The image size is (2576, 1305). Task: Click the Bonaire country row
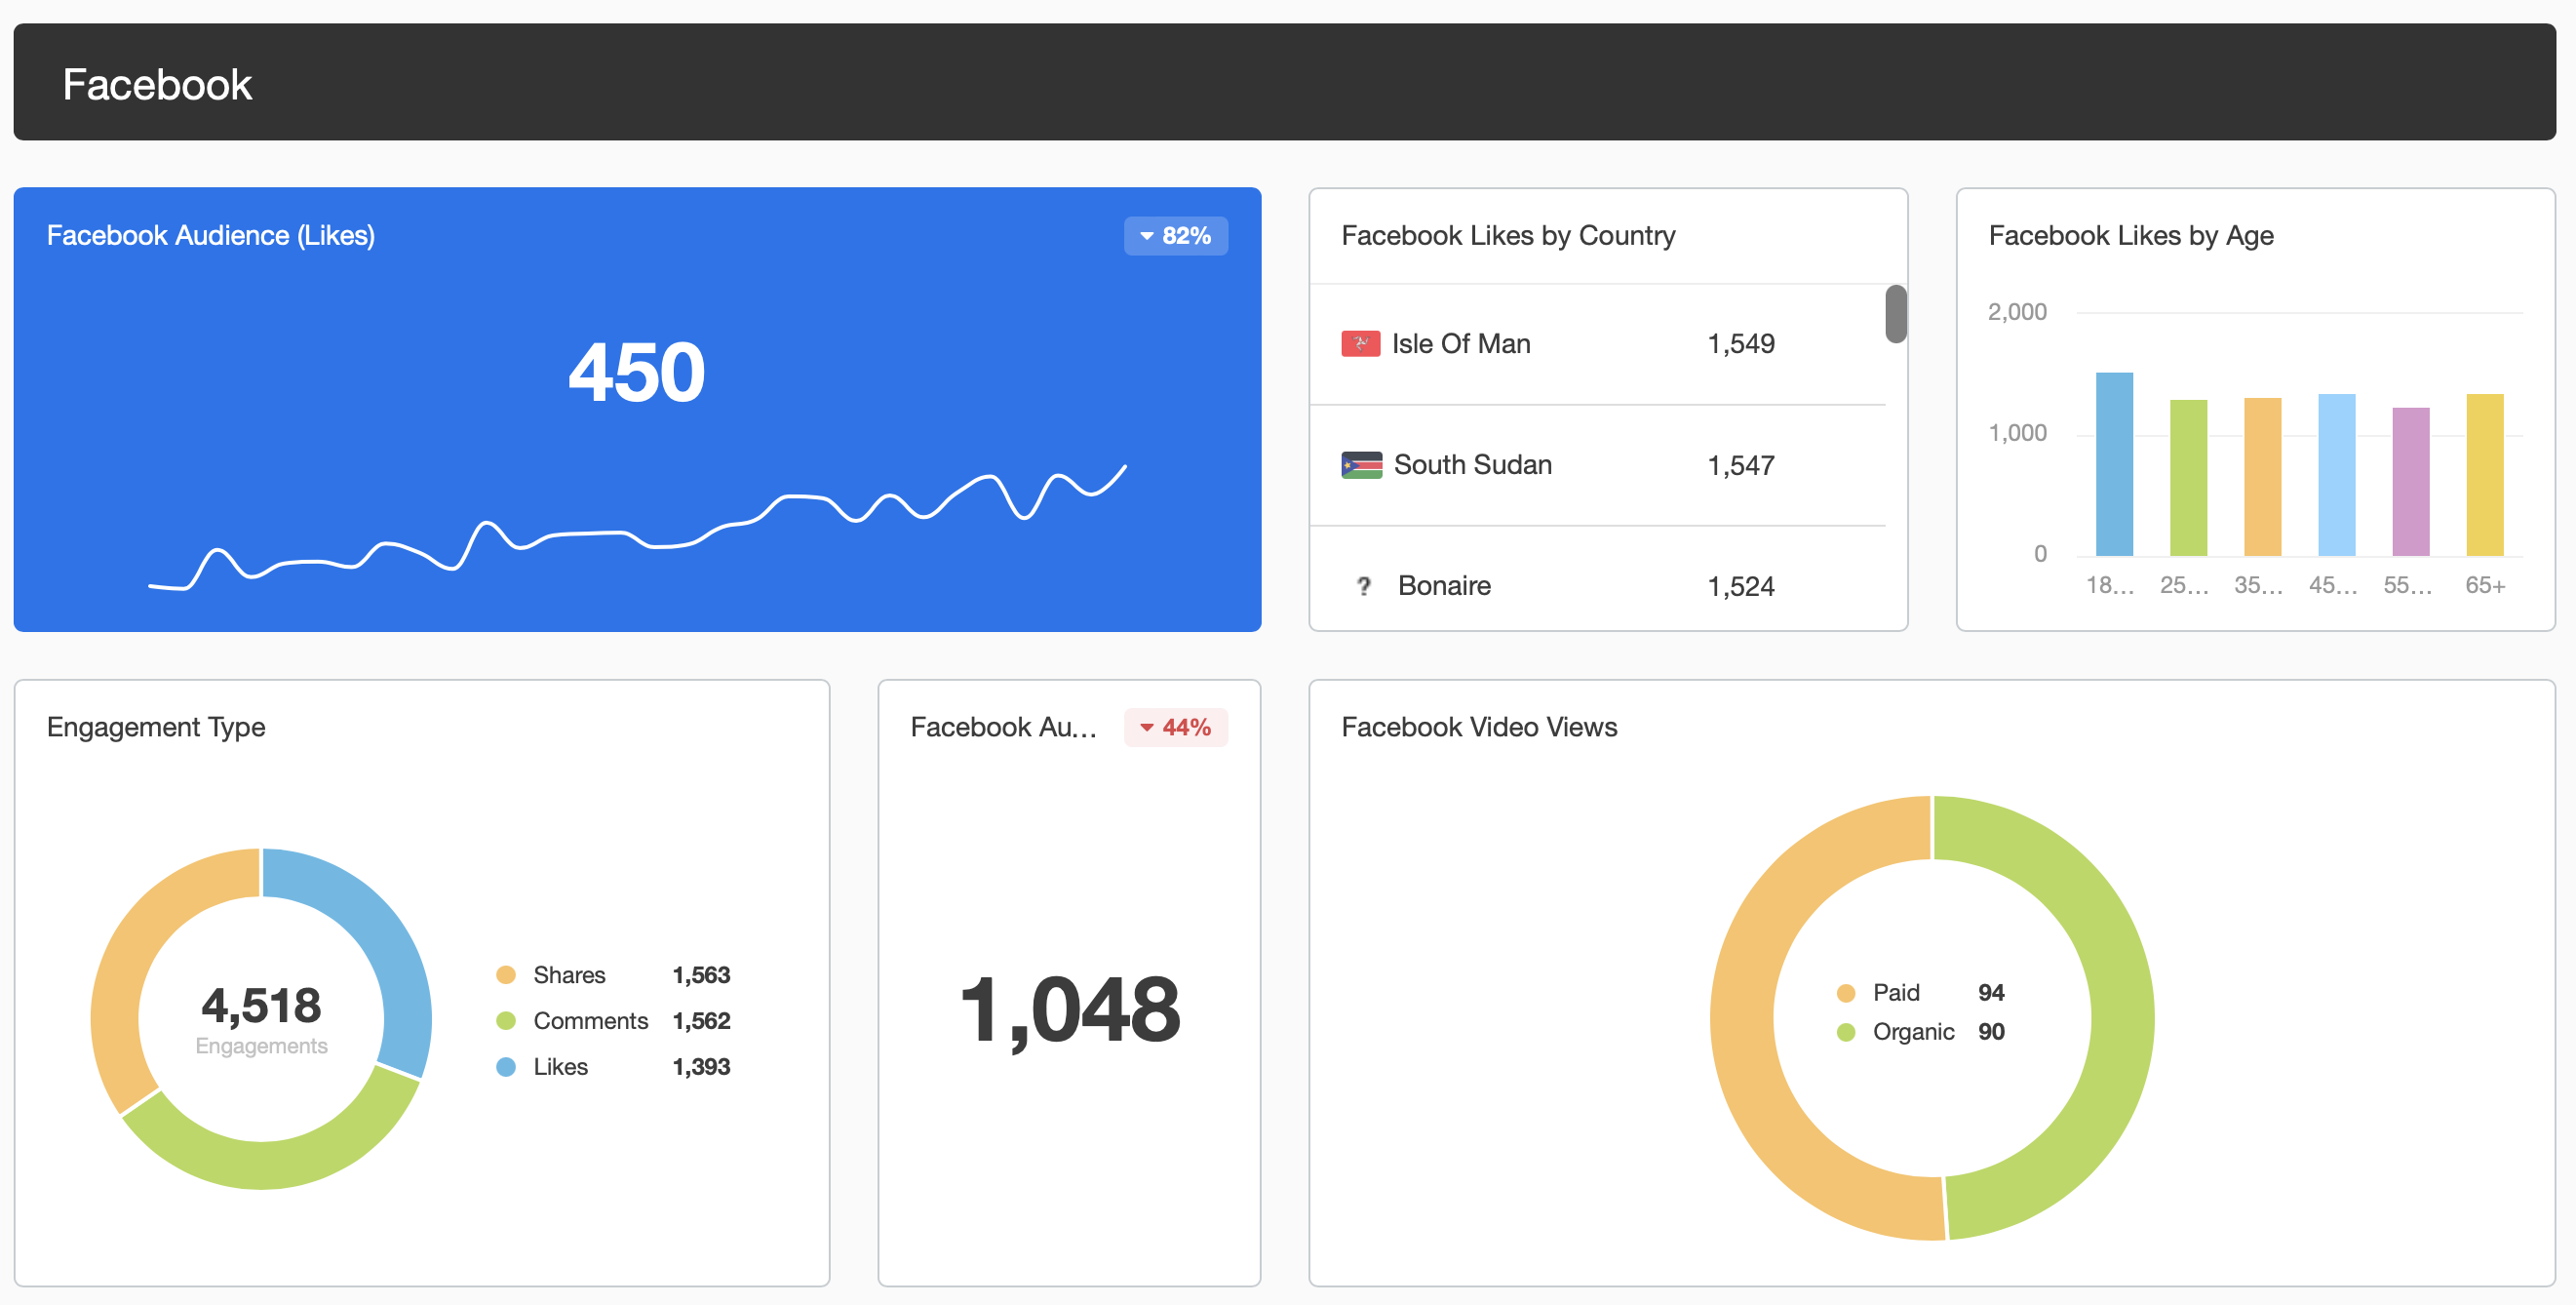click(1597, 580)
